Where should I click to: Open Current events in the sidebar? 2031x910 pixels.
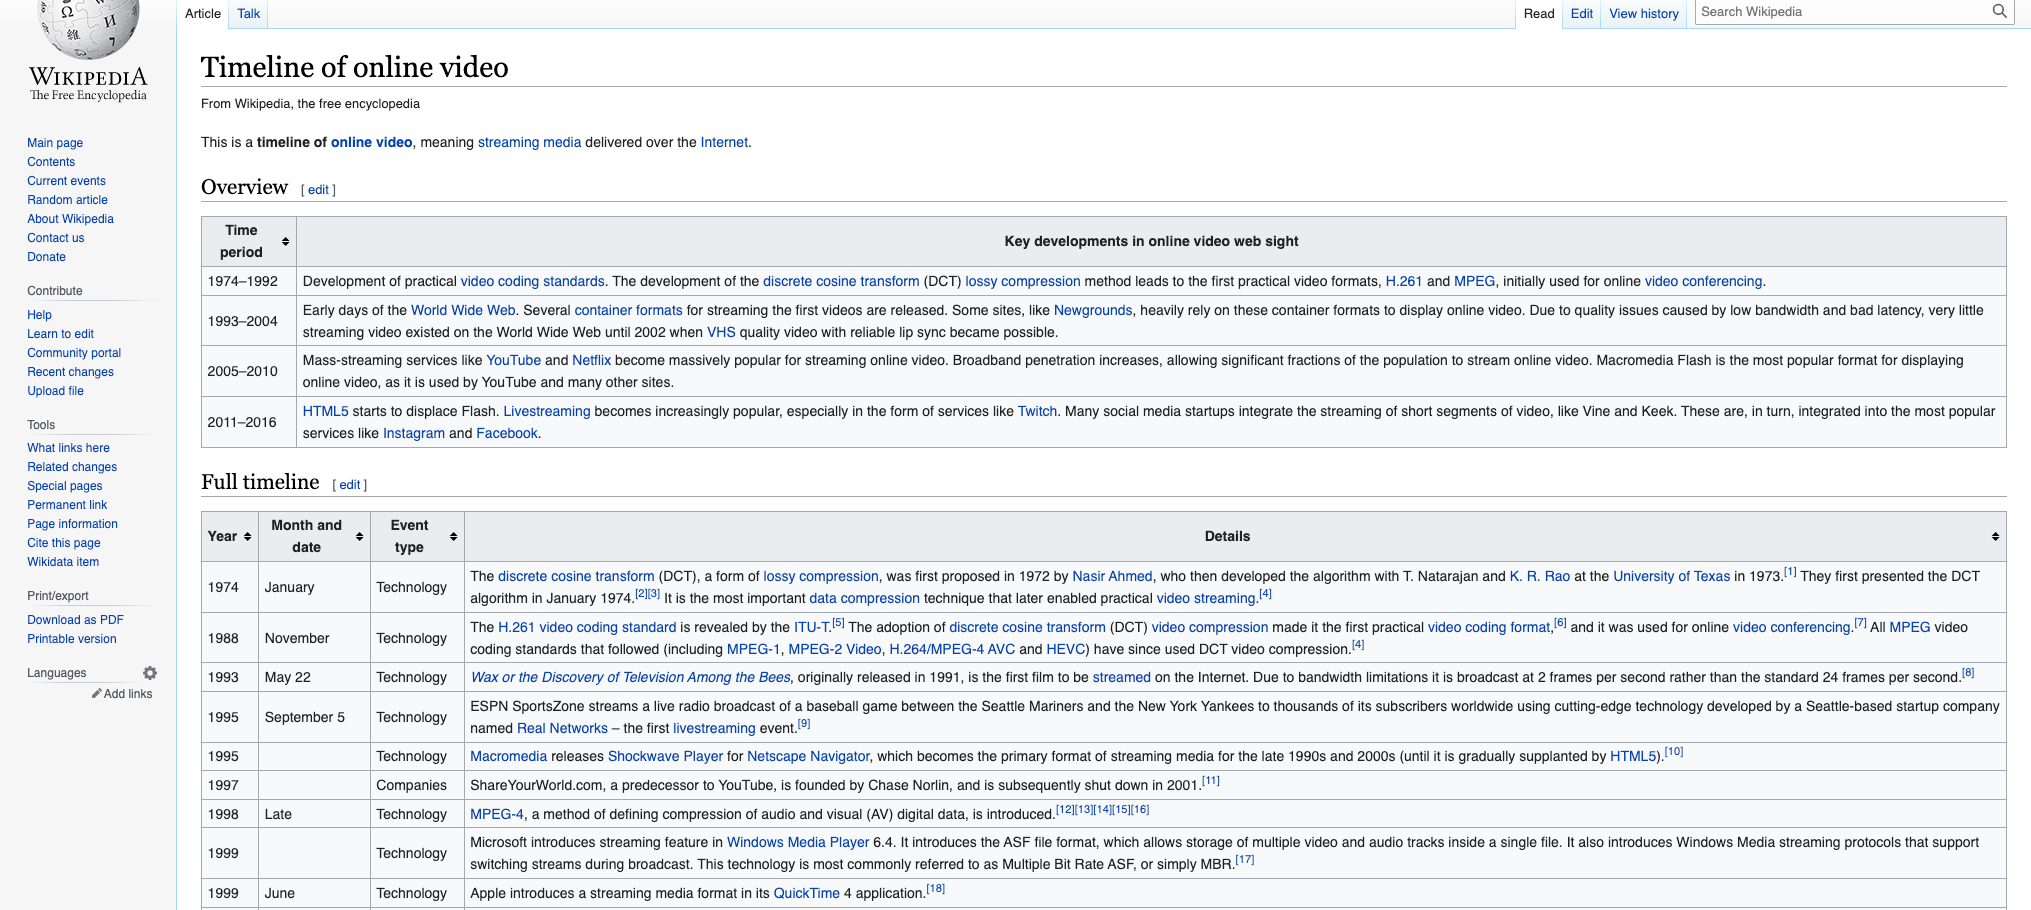click(66, 181)
